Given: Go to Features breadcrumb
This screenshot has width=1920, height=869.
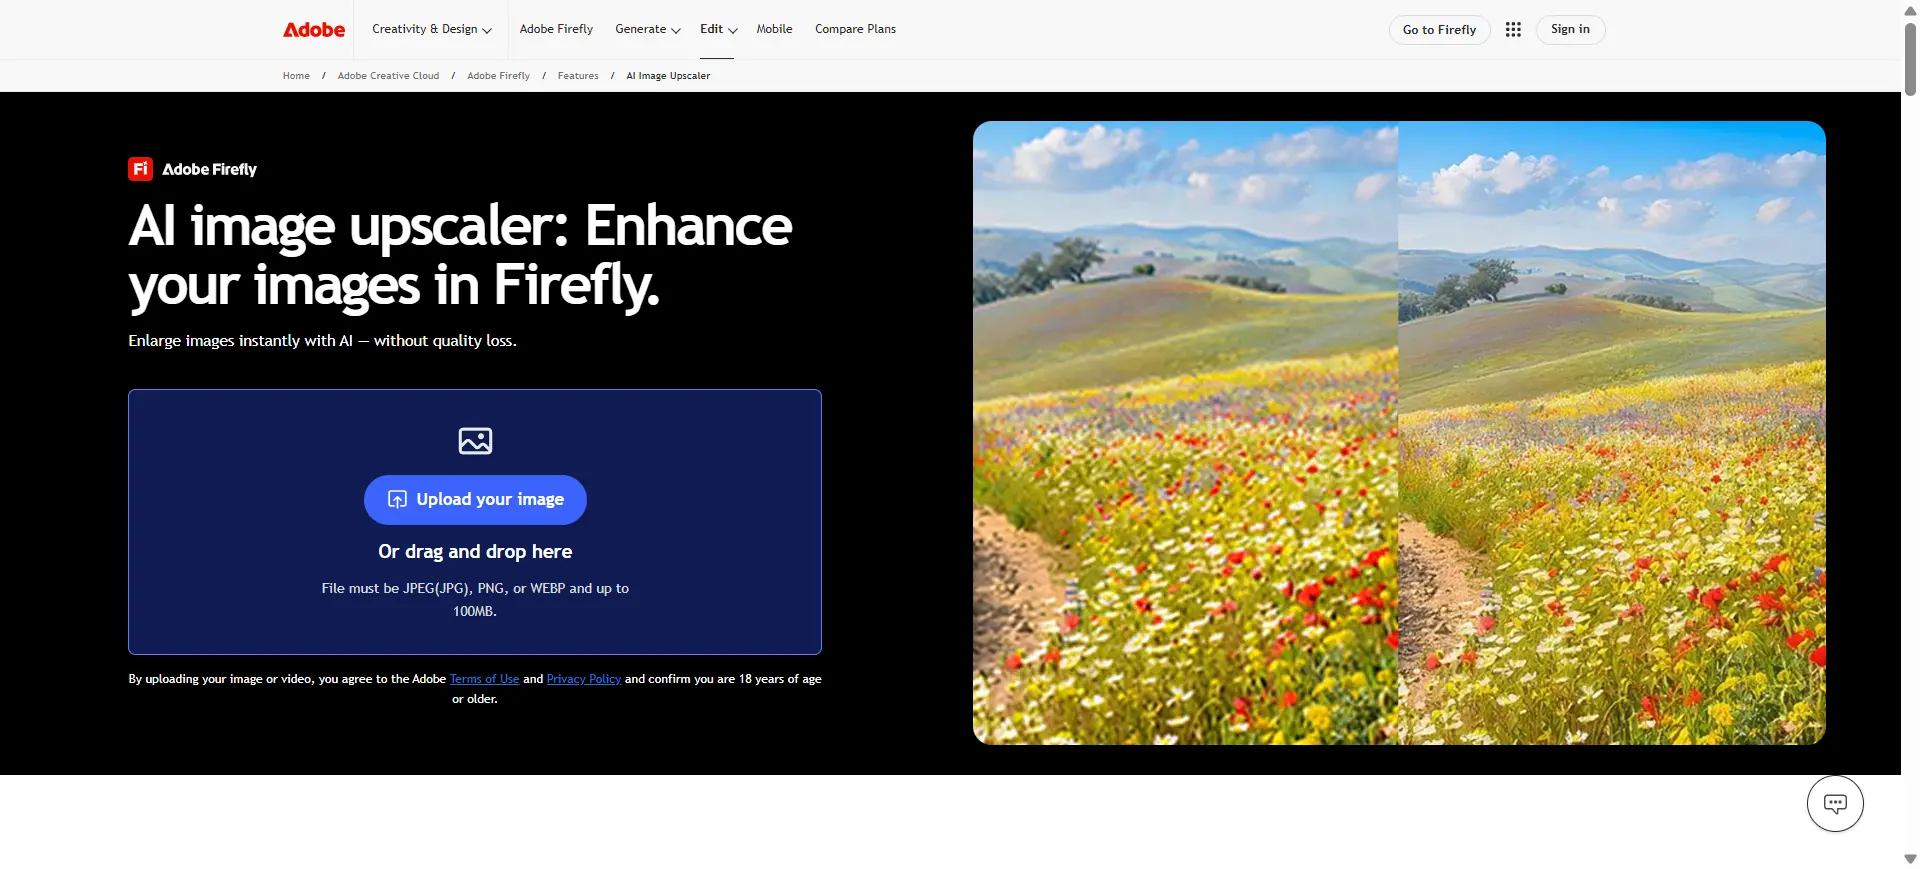Looking at the screenshot, I should 578,76.
